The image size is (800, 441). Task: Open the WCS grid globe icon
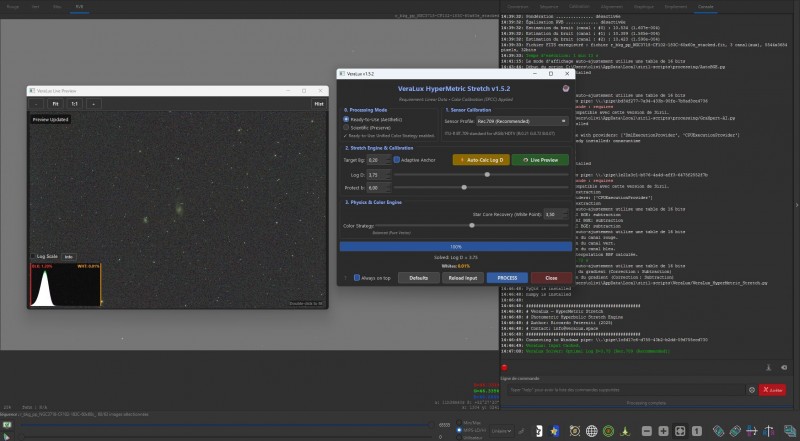coord(591,431)
